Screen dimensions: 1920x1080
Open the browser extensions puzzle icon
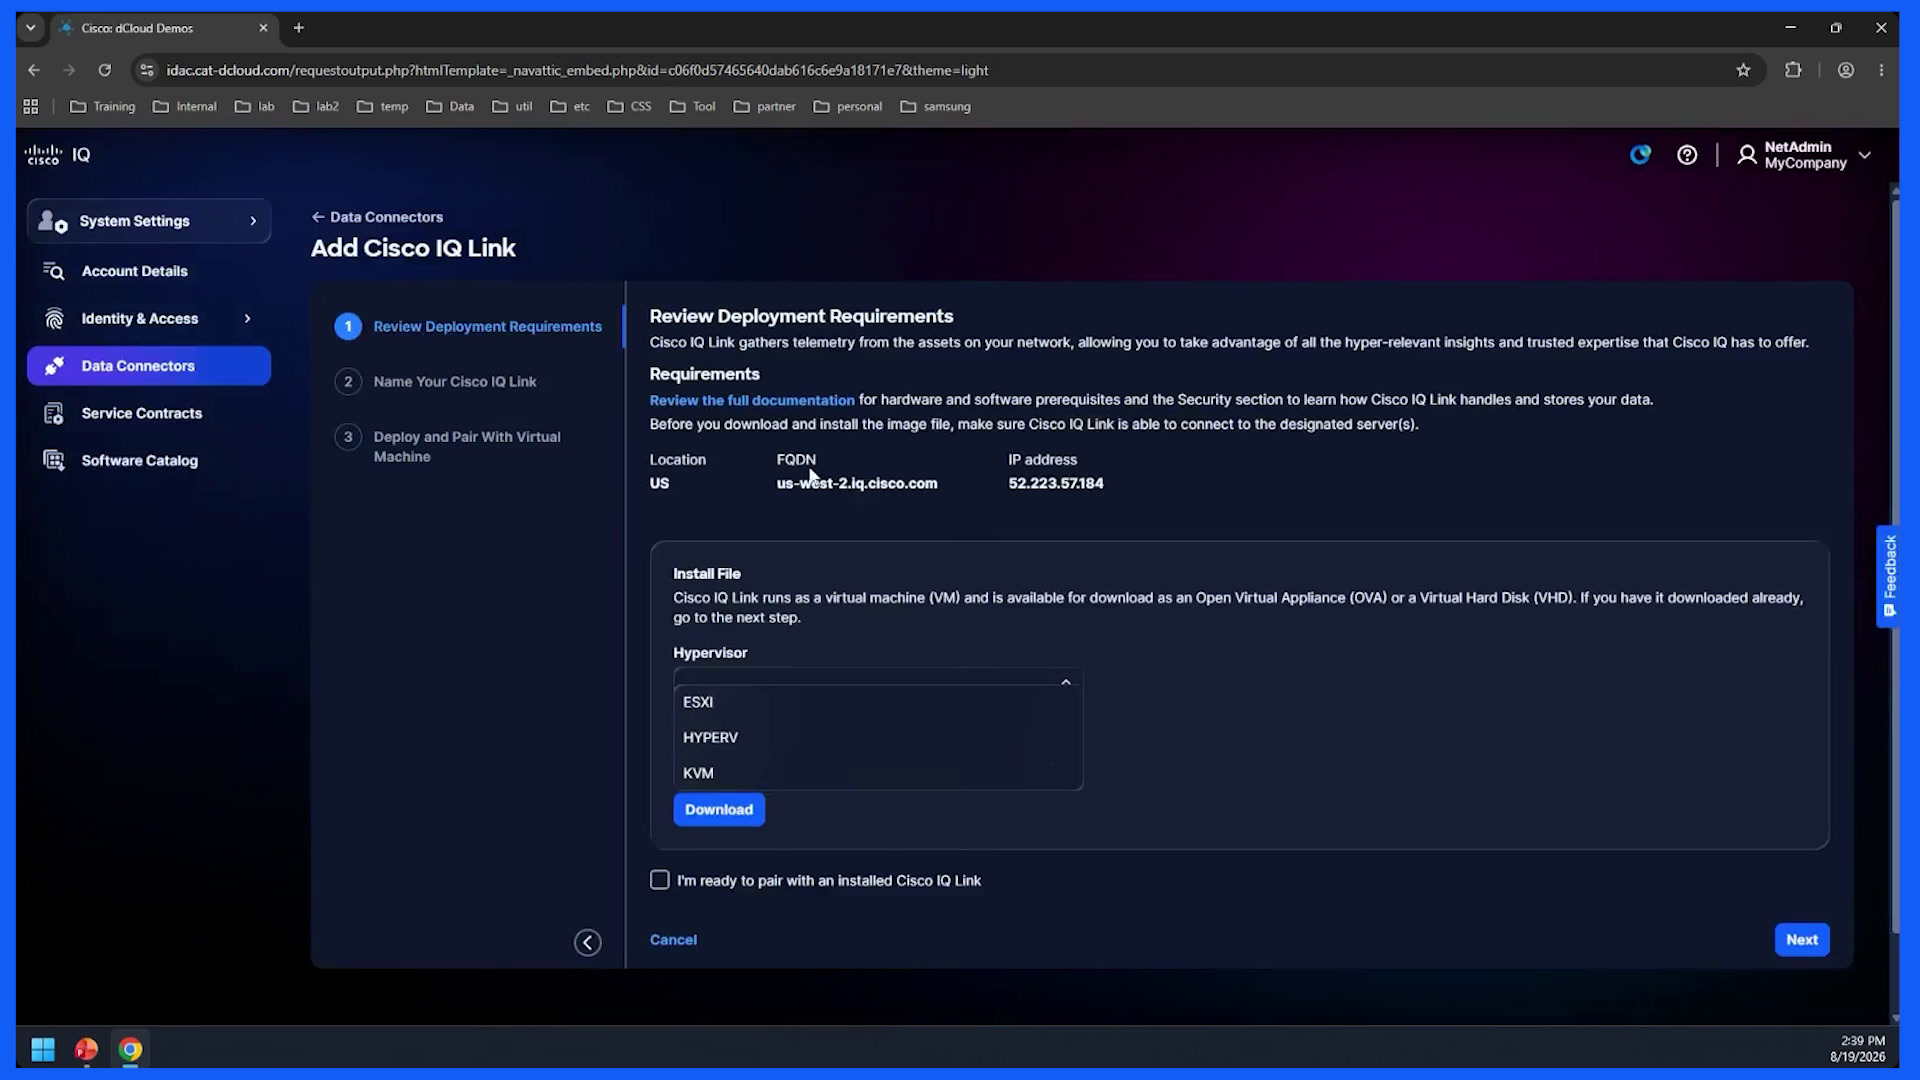1793,70
